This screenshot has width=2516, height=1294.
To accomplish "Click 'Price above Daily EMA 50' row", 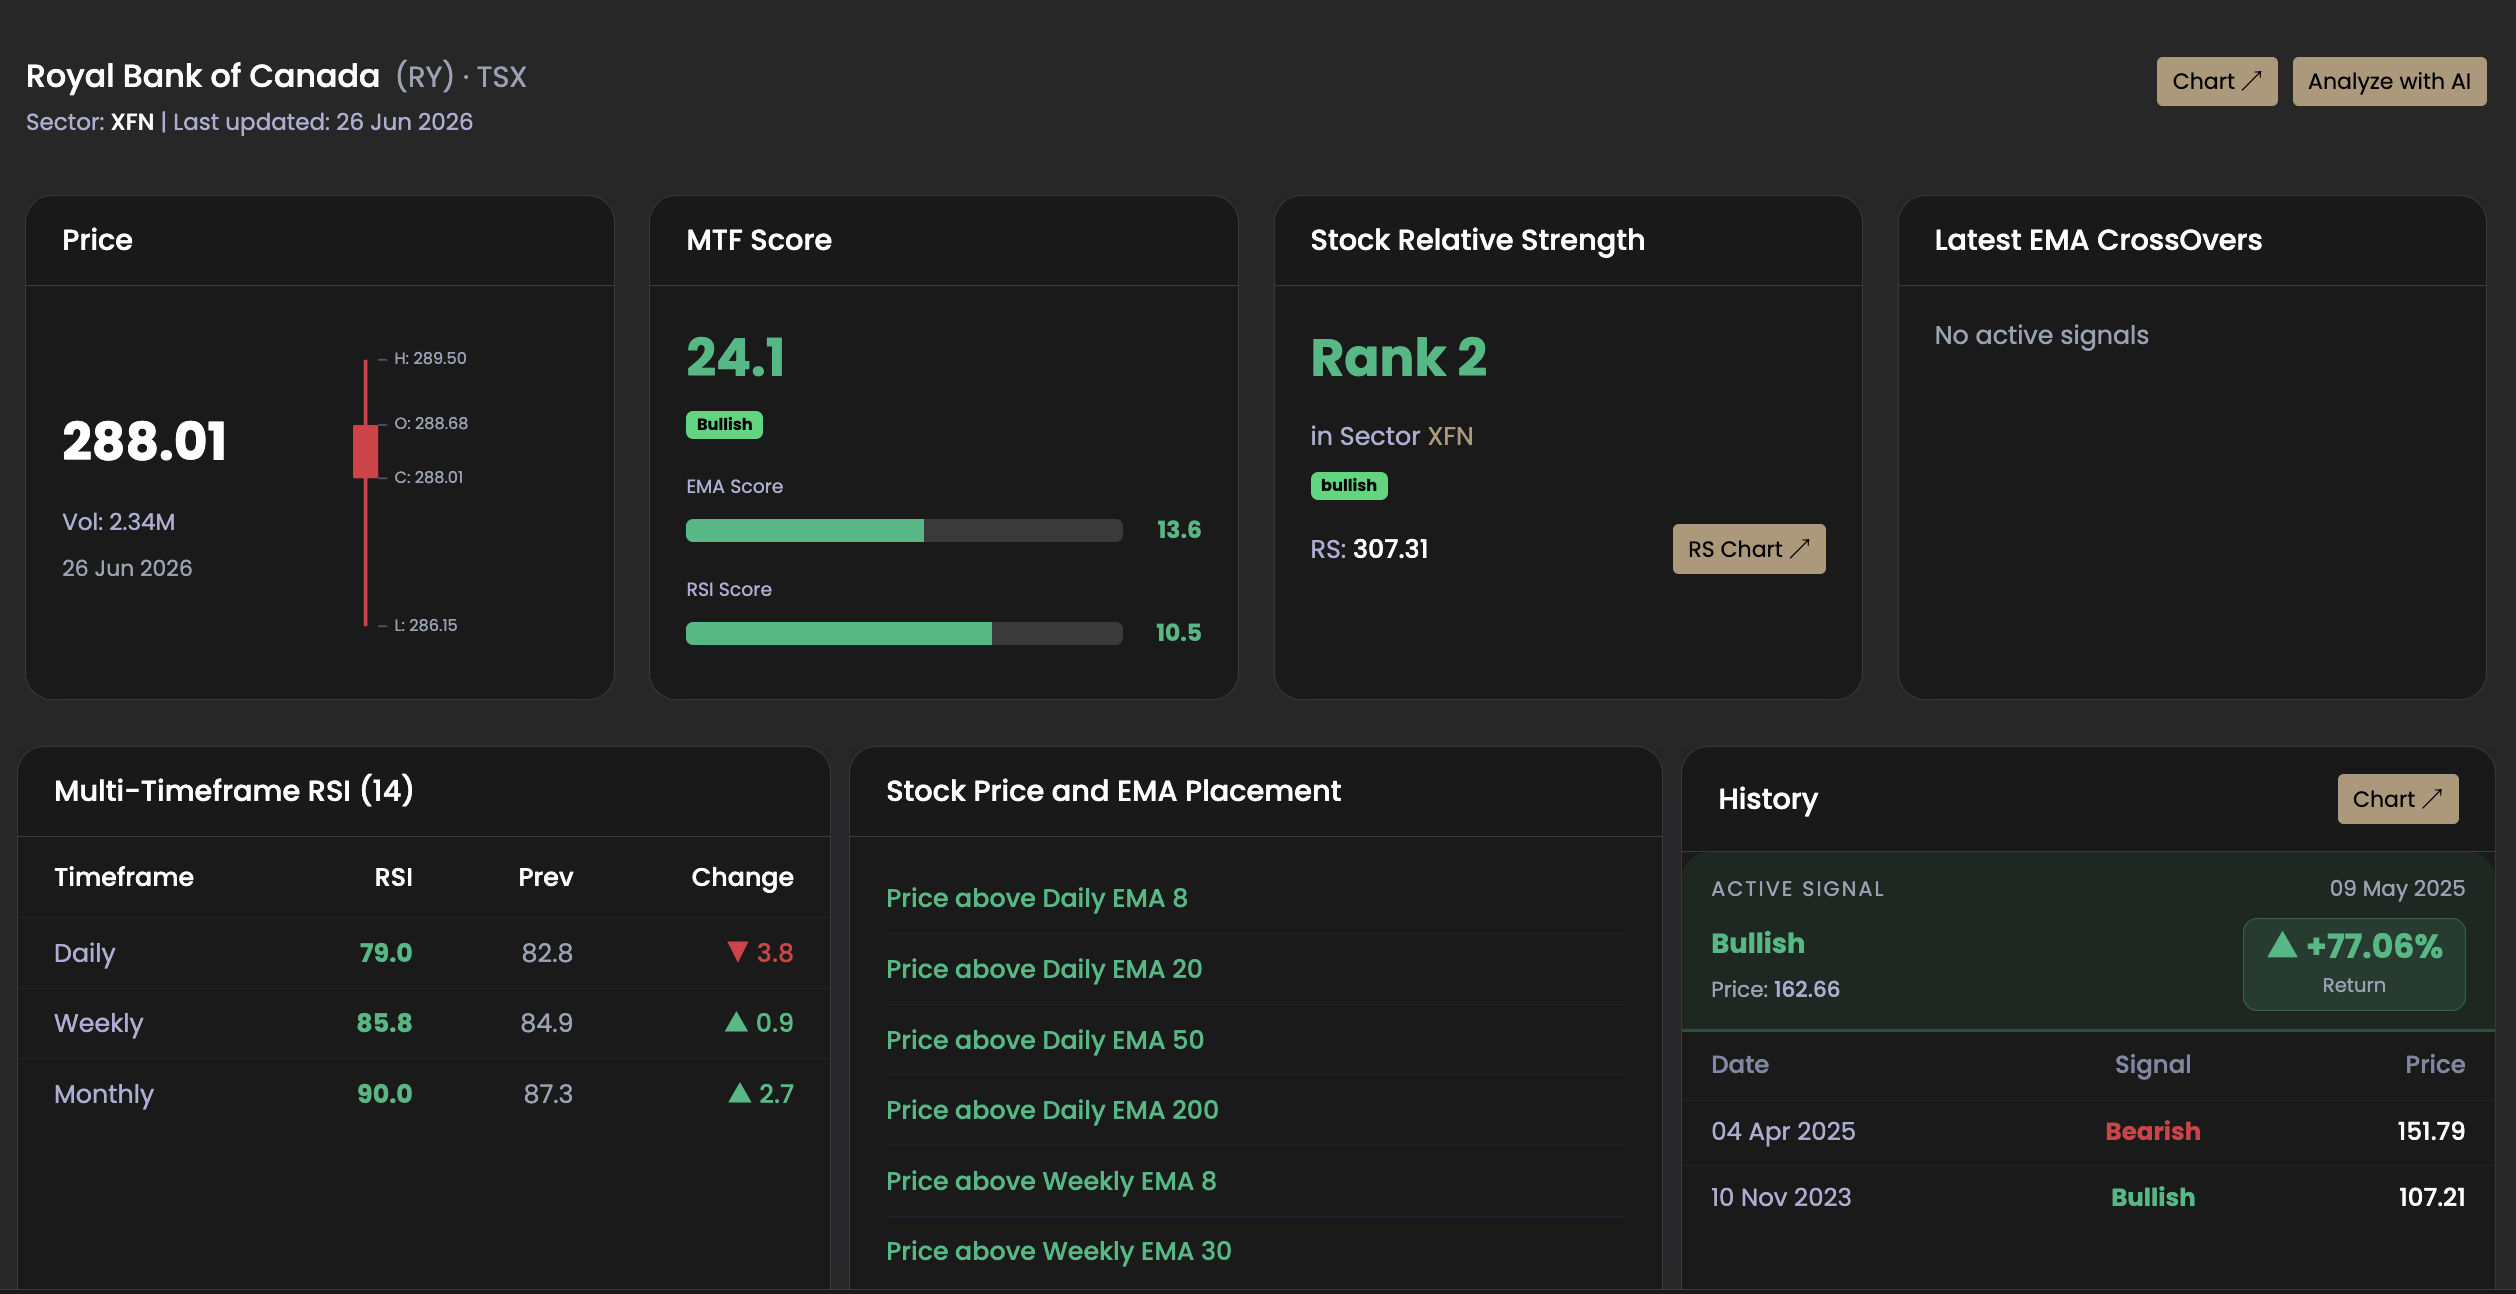I will (1255, 1040).
